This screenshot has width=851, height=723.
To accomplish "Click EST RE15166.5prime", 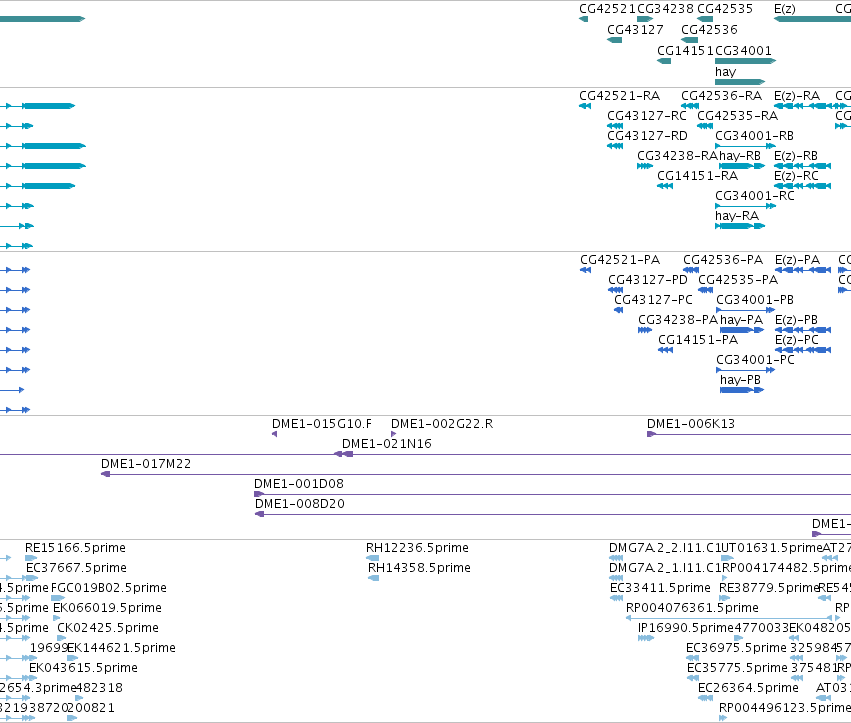I will coord(75,548).
